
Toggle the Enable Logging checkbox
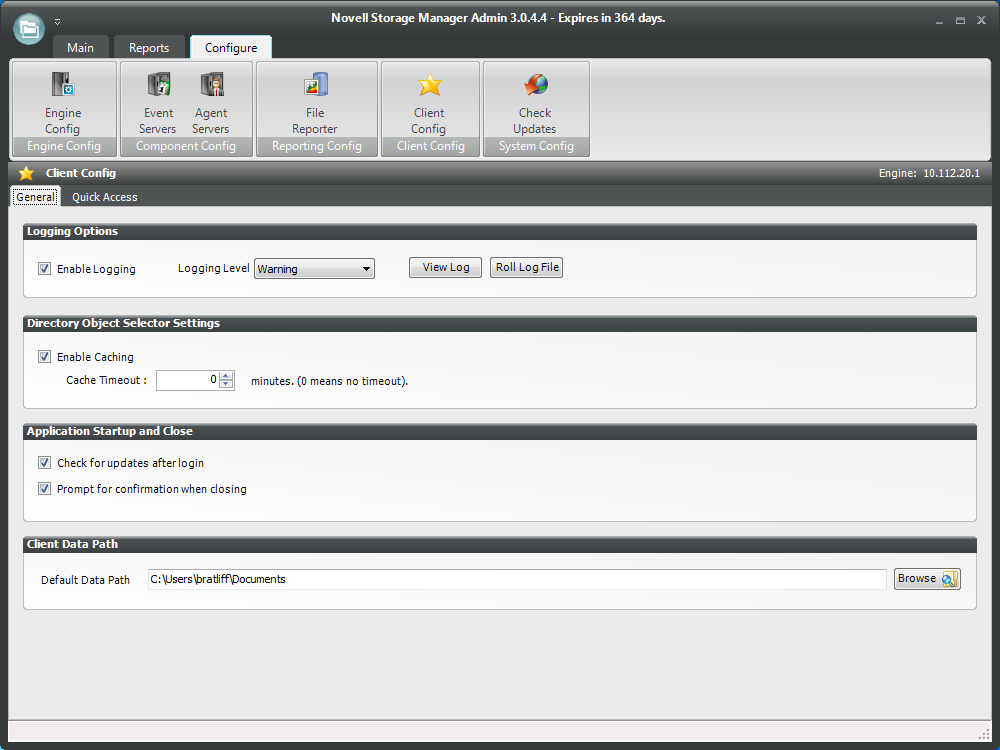[44, 268]
